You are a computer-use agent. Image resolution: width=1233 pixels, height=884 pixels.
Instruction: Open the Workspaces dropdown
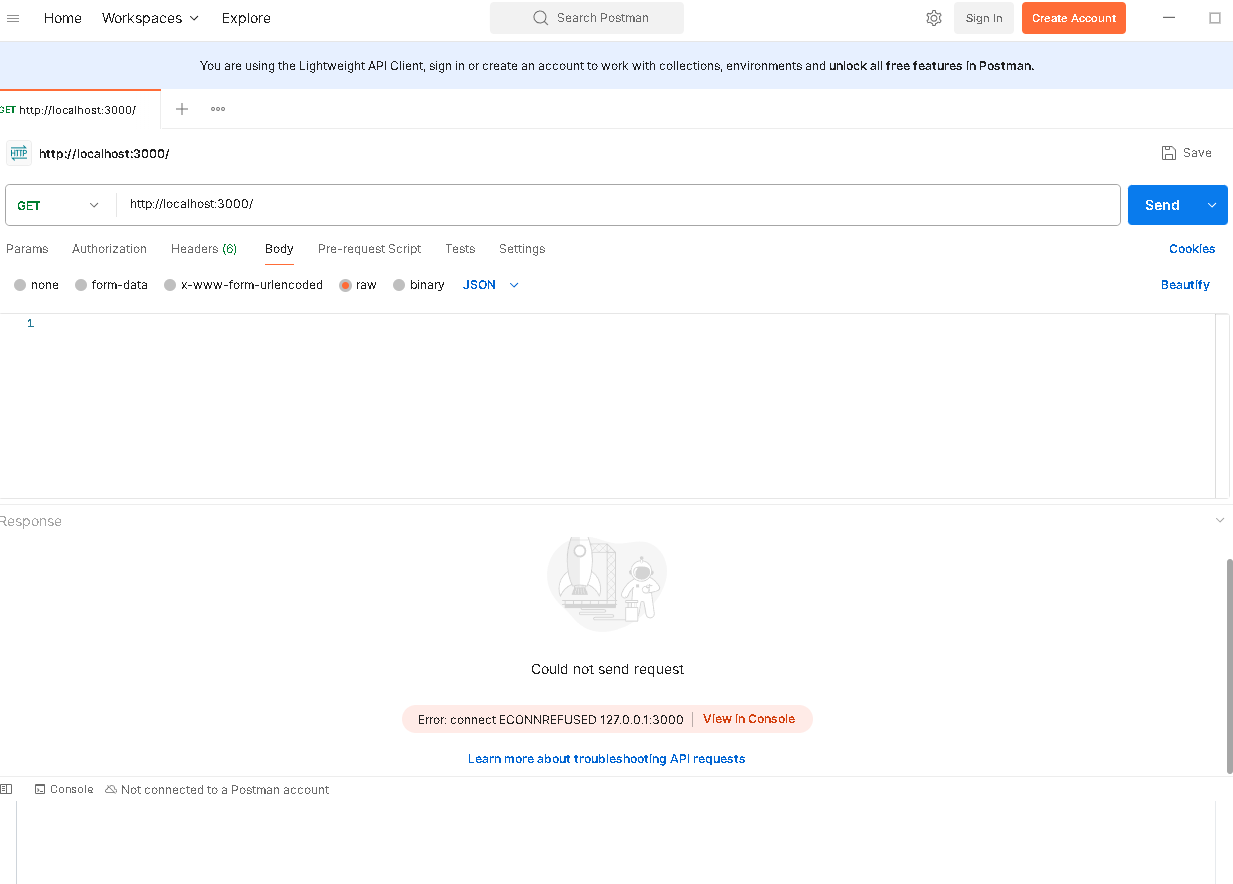coord(150,18)
